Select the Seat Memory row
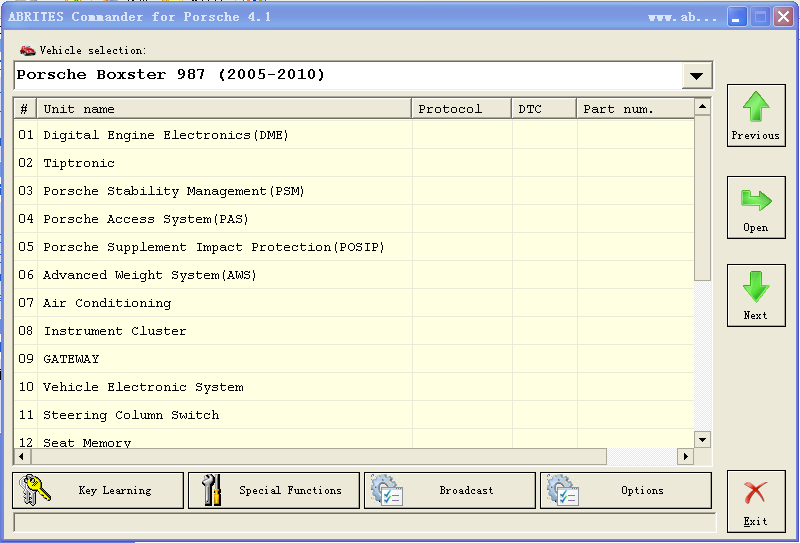Image resolution: width=800 pixels, height=543 pixels. [354, 439]
